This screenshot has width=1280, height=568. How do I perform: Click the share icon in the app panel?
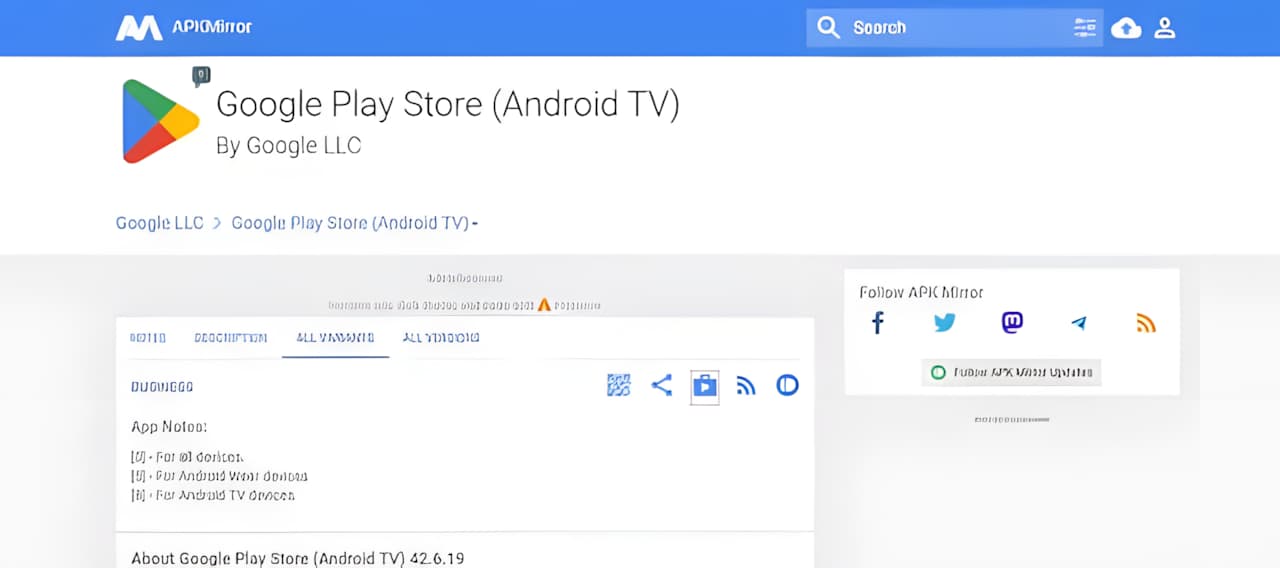tap(662, 385)
